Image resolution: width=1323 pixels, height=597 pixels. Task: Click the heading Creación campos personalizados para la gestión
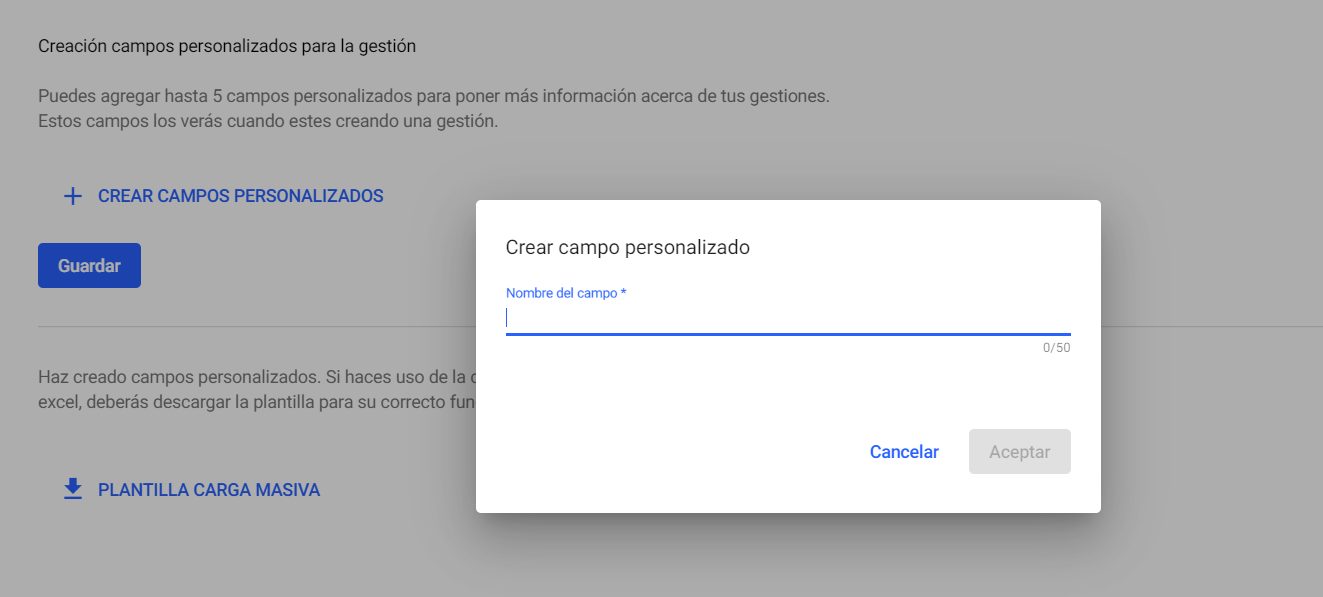pos(226,45)
